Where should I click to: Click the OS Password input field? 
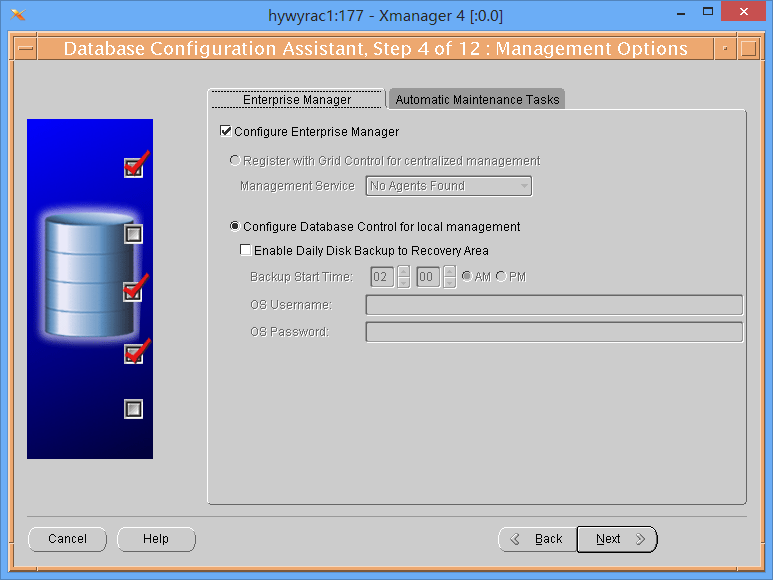(x=554, y=332)
